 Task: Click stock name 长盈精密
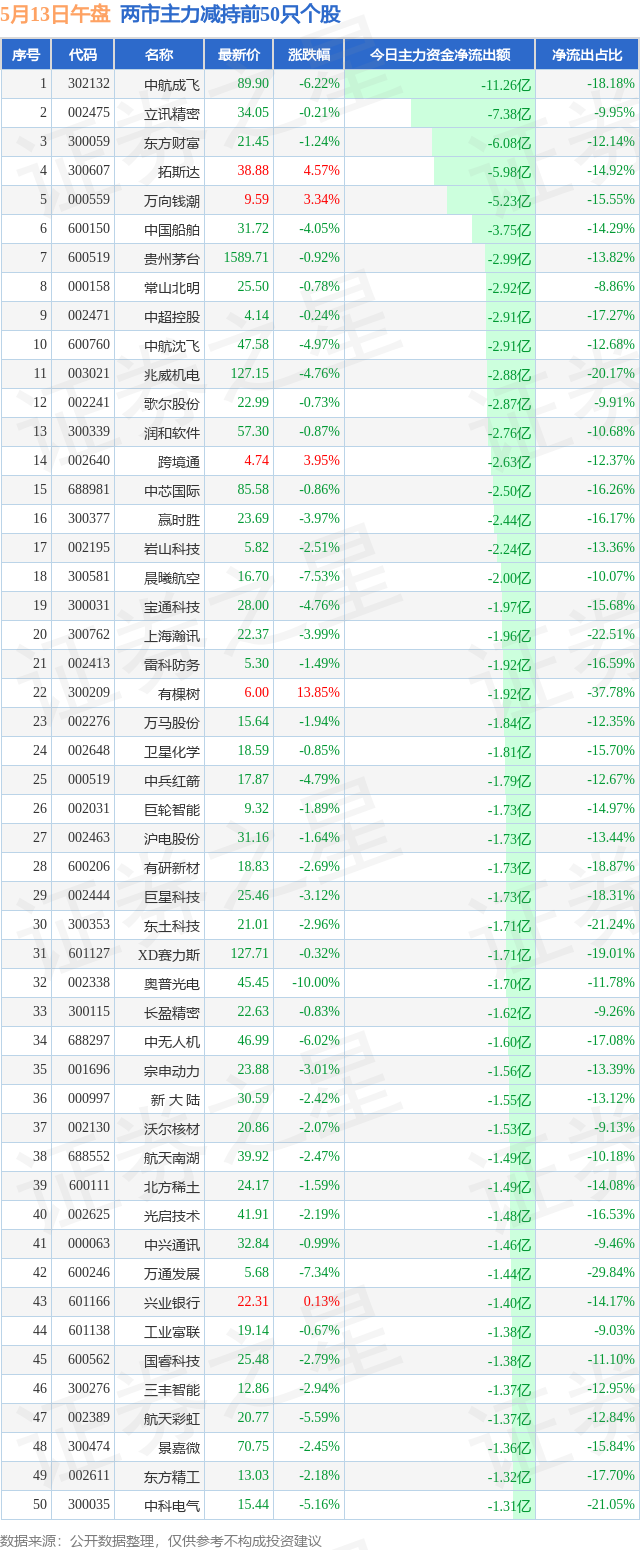(x=172, y=1012)
